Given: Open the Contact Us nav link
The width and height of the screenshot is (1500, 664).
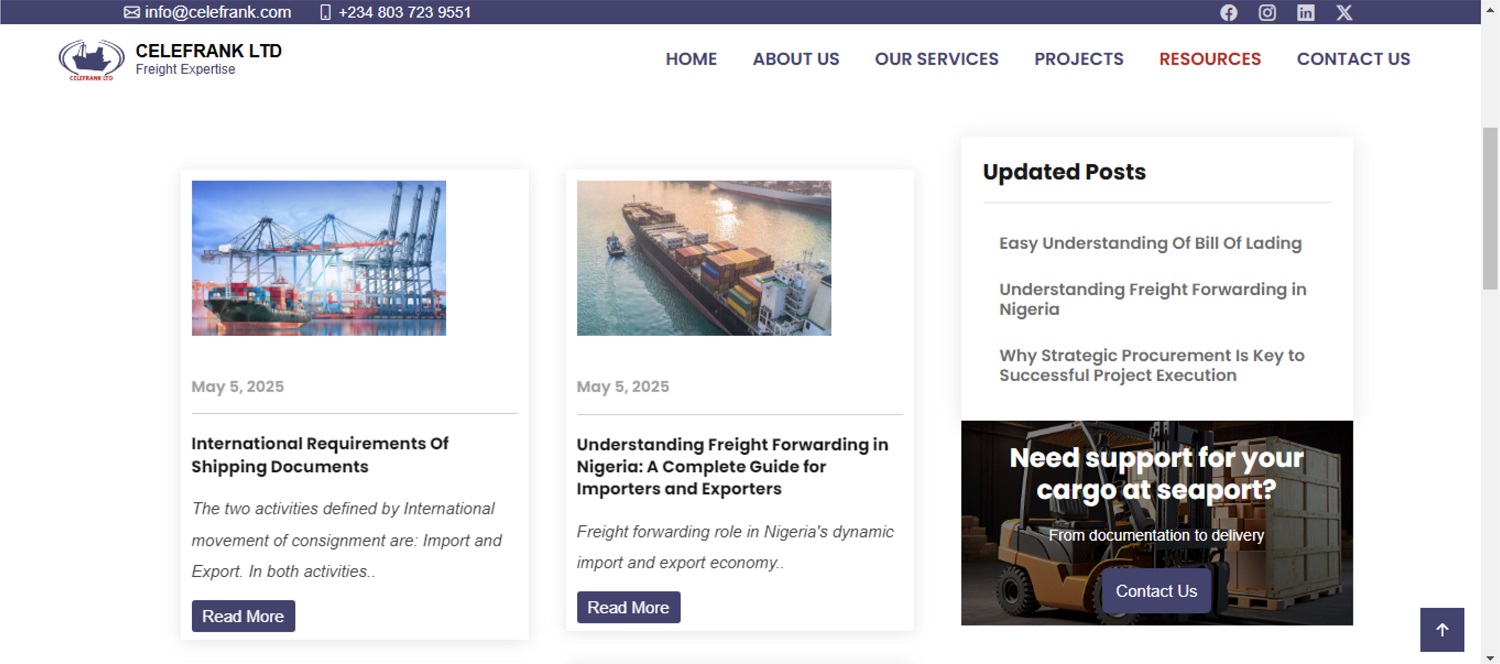Looking at the screenshot, I should click(1353, 59).
